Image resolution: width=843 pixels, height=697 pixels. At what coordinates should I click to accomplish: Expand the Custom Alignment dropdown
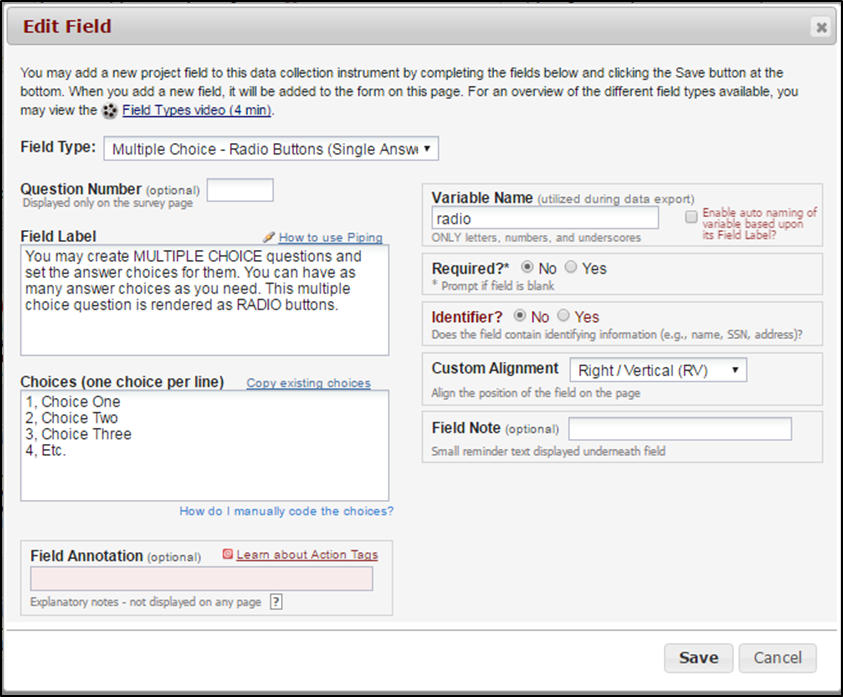point(657,370)
